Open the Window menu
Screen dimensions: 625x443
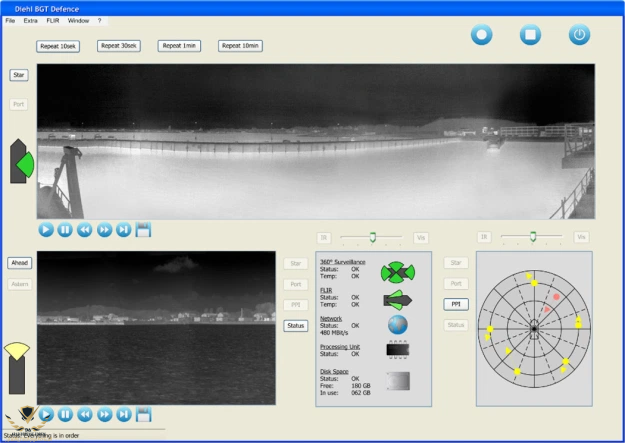pyautogui.click(x=78, y=20)
